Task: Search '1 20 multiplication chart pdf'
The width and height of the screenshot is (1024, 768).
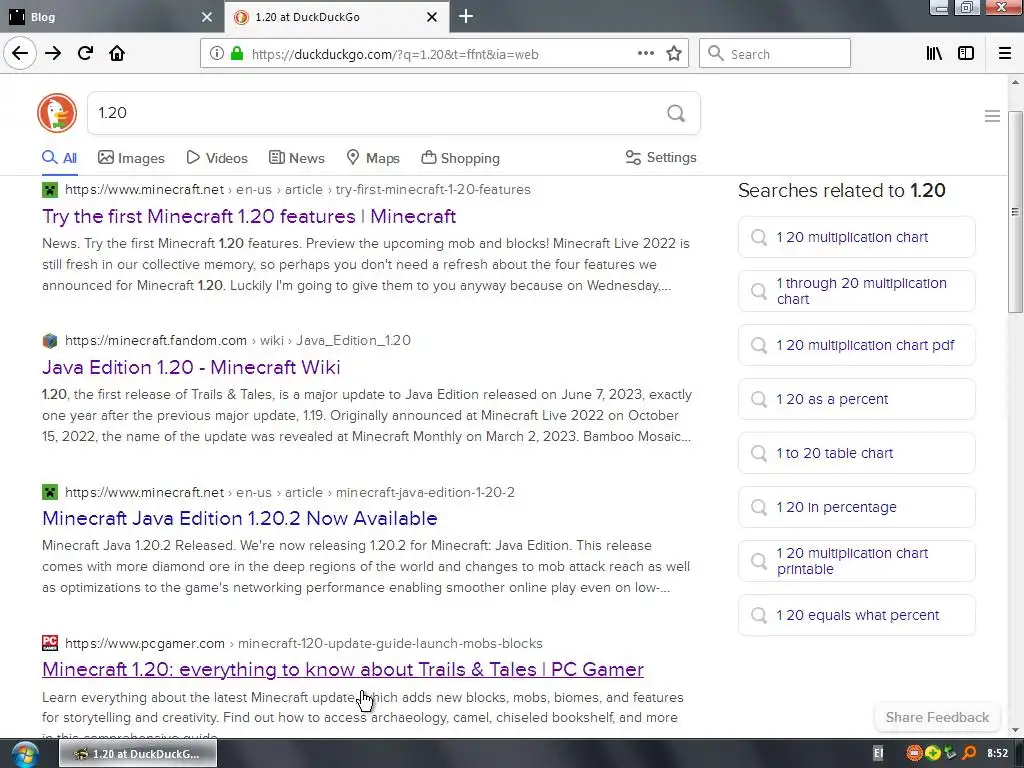Action: tap(857, 345)
